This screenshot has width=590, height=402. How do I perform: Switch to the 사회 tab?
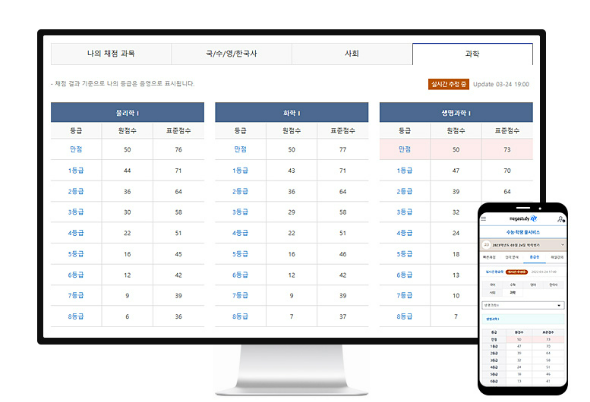pyautogui.click(x=352, y=54)
